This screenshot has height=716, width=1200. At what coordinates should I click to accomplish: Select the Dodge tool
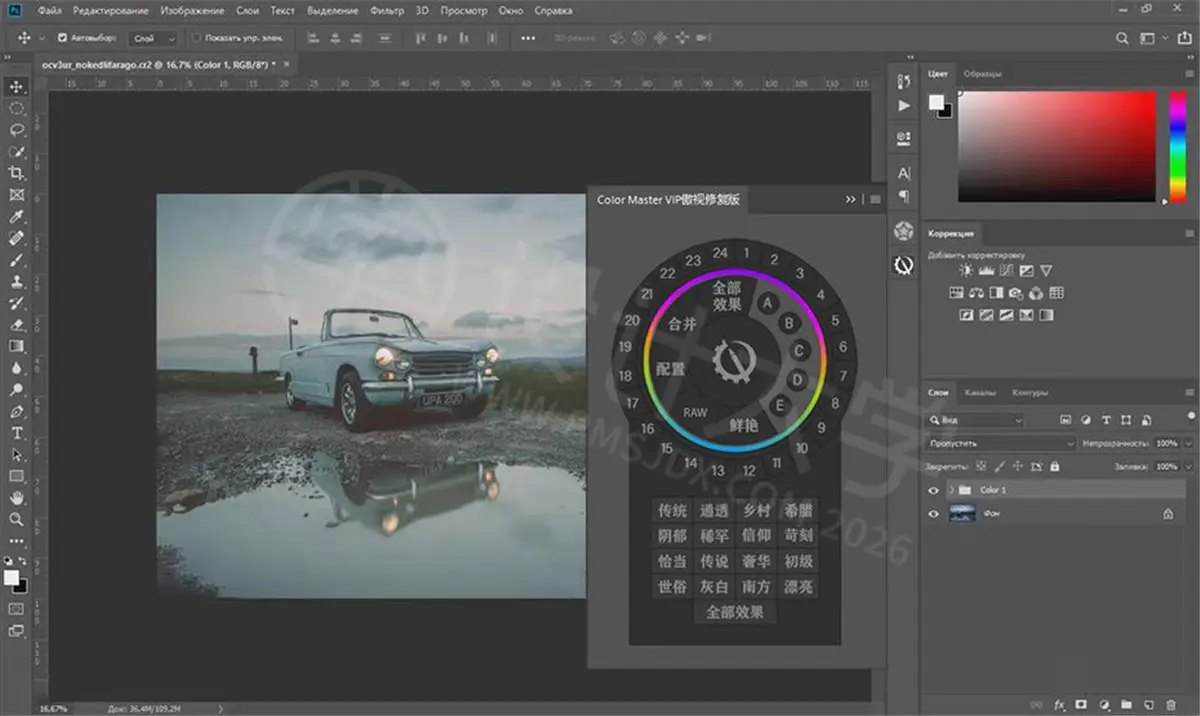tap(16, 389)
